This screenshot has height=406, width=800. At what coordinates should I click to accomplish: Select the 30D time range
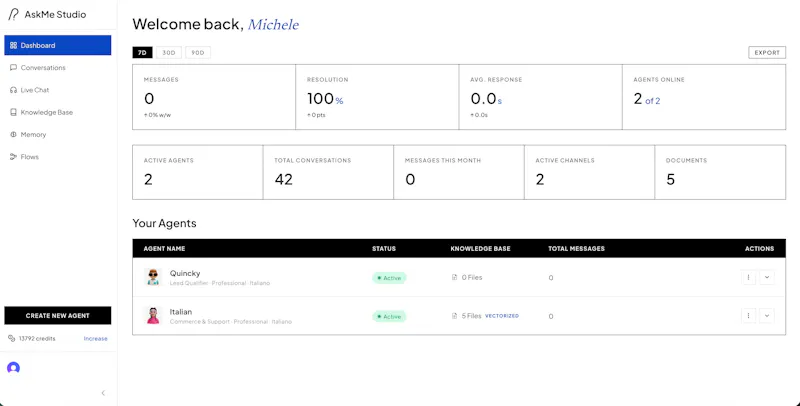click(169, 53)
